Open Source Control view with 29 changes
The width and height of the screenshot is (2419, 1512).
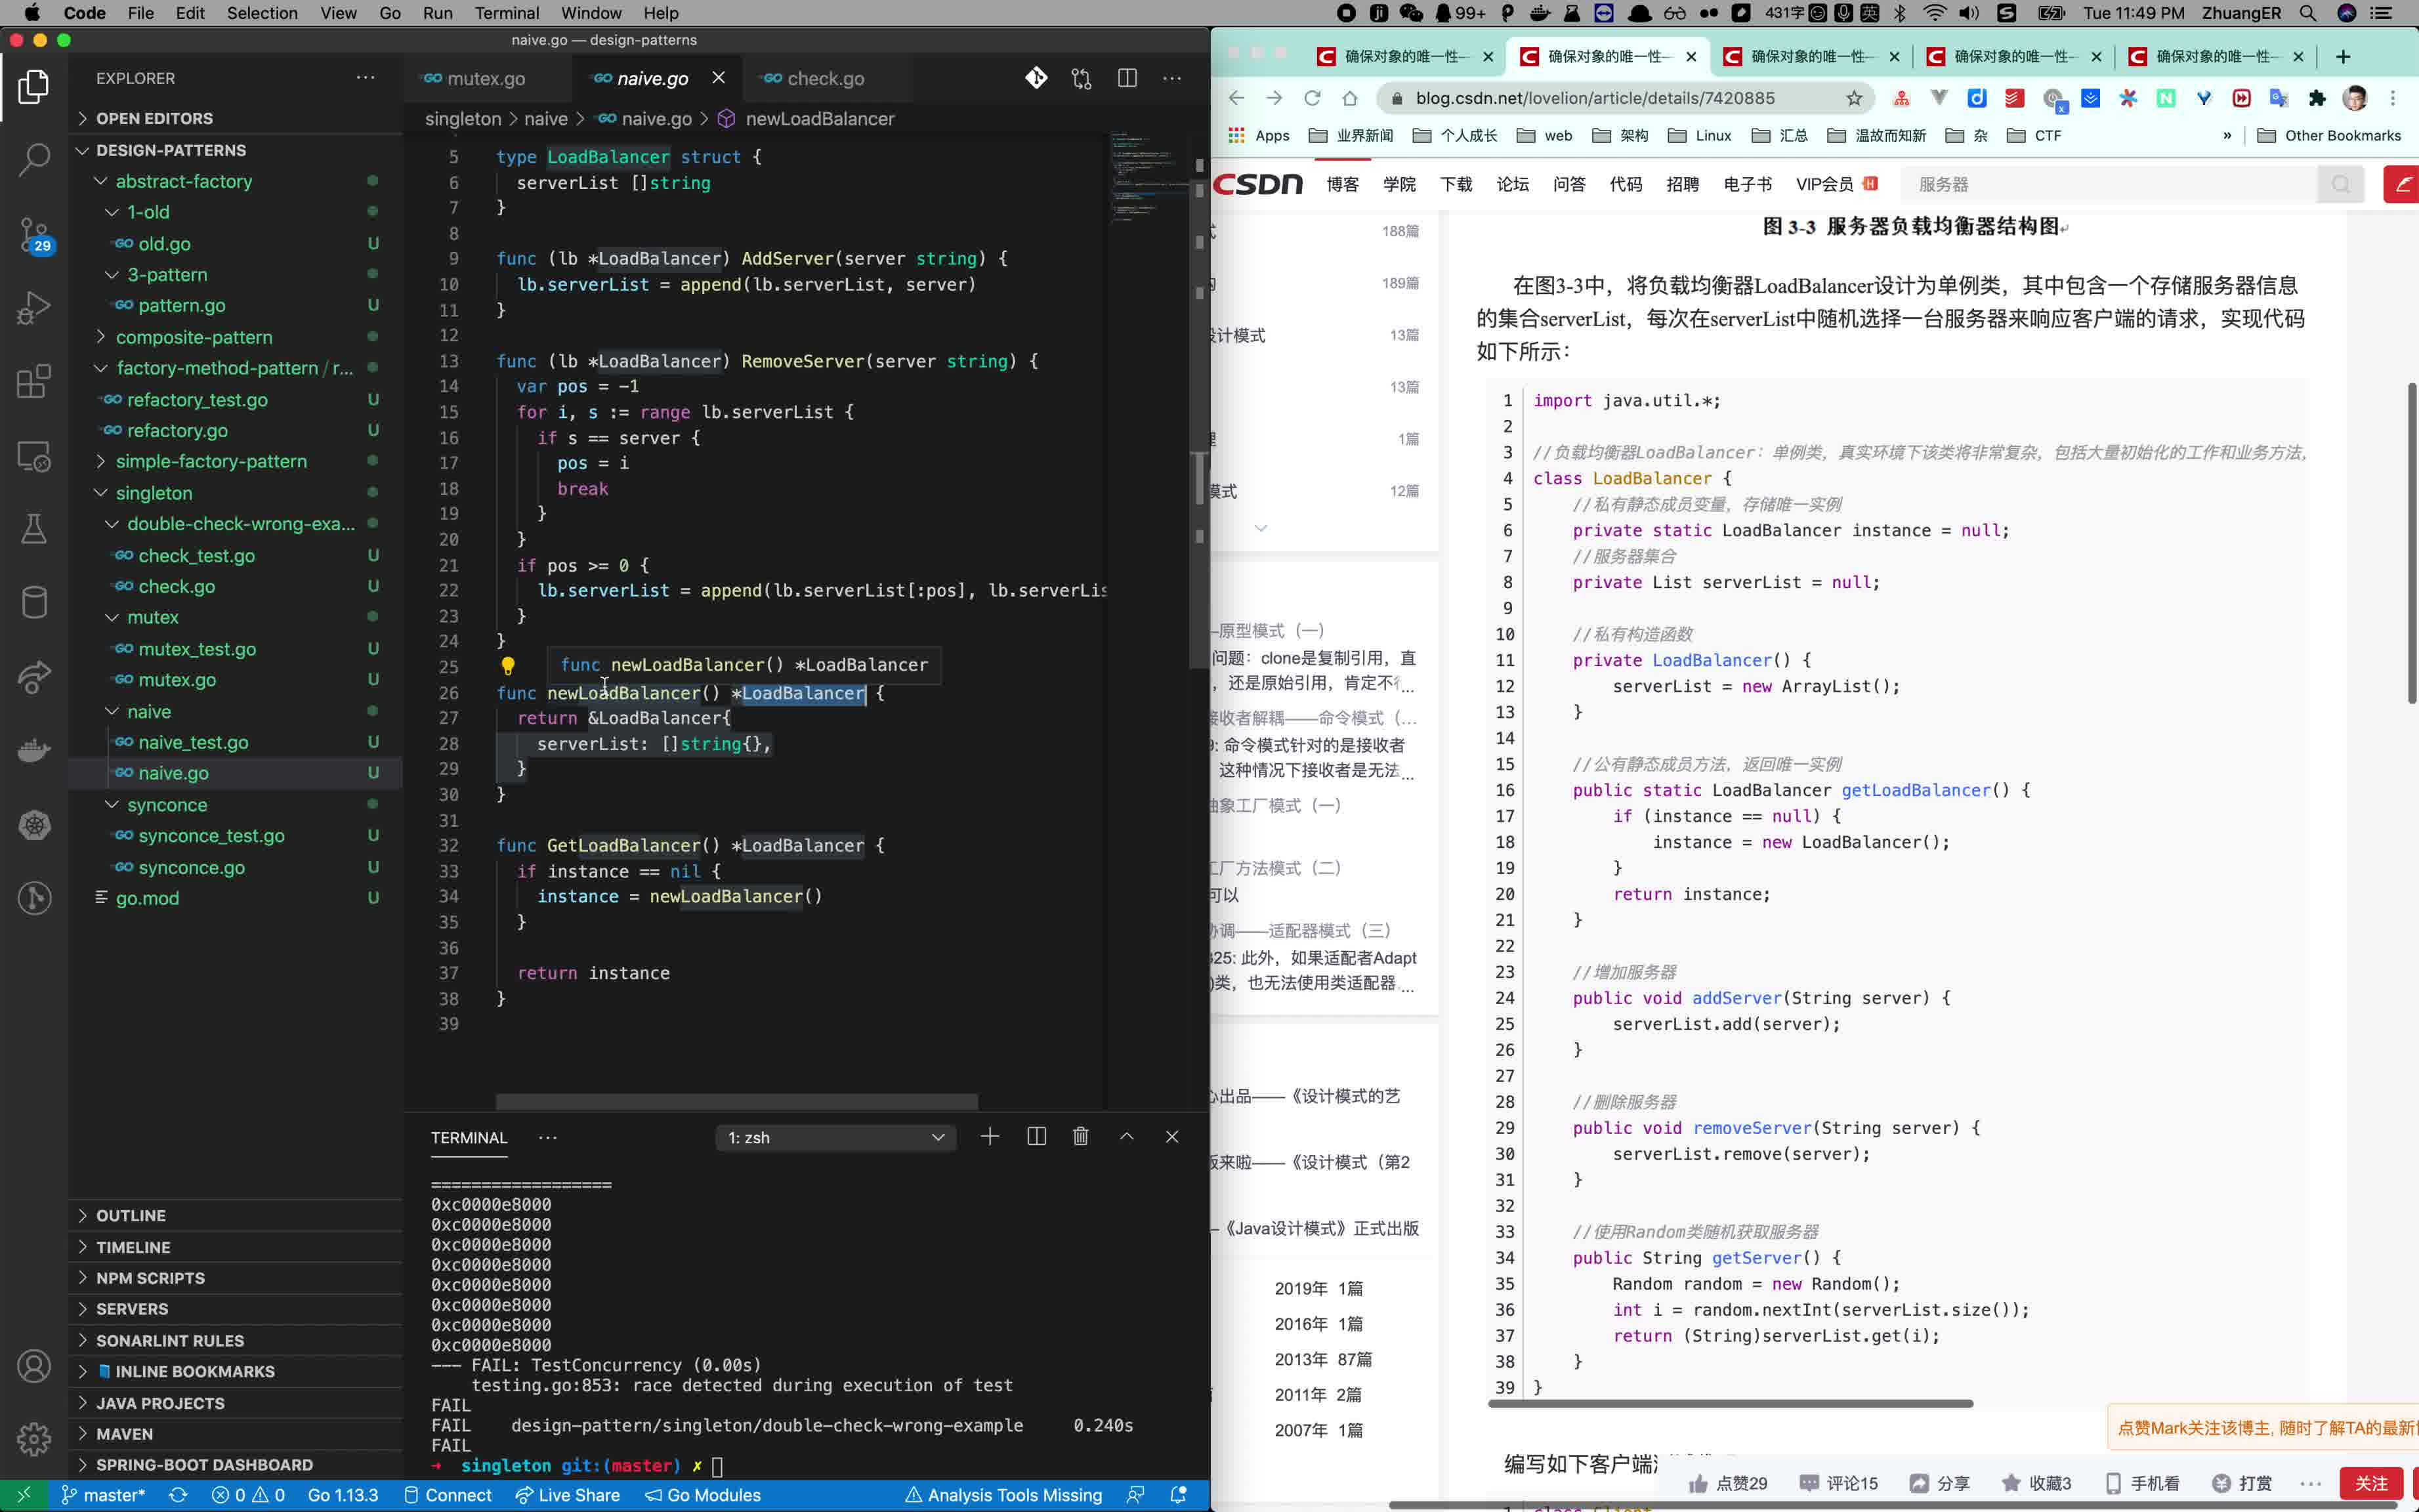pyautogui.click(x=34, y=235)
